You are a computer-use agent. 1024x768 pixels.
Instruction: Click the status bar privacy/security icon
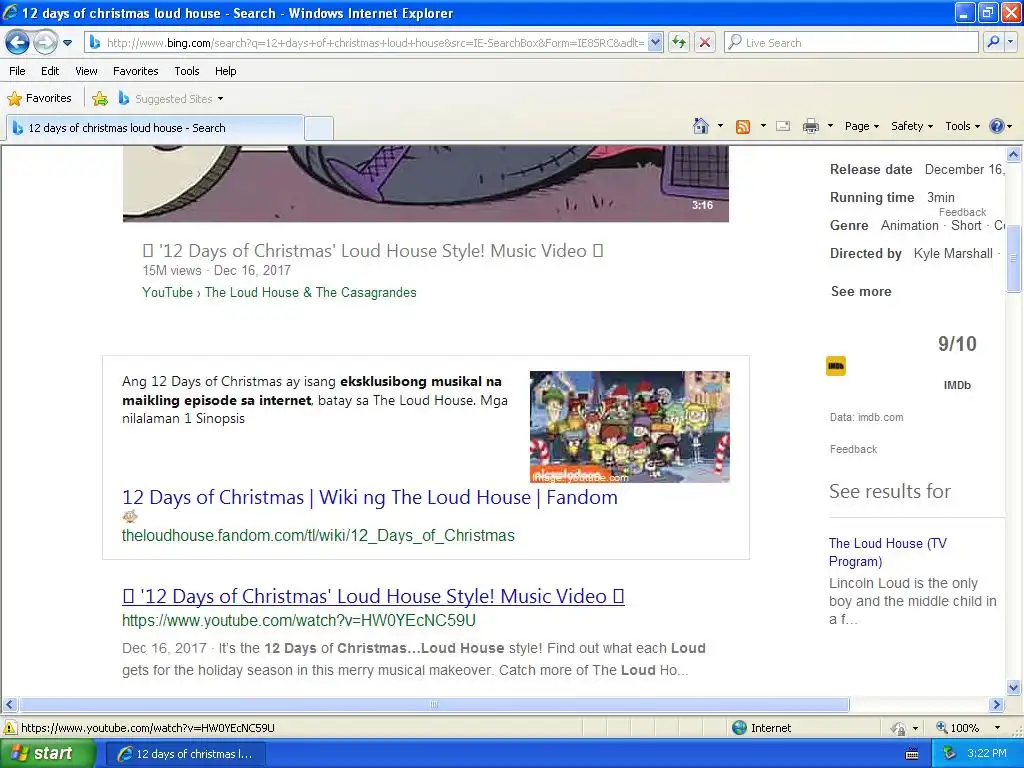[x=899, y=728]
